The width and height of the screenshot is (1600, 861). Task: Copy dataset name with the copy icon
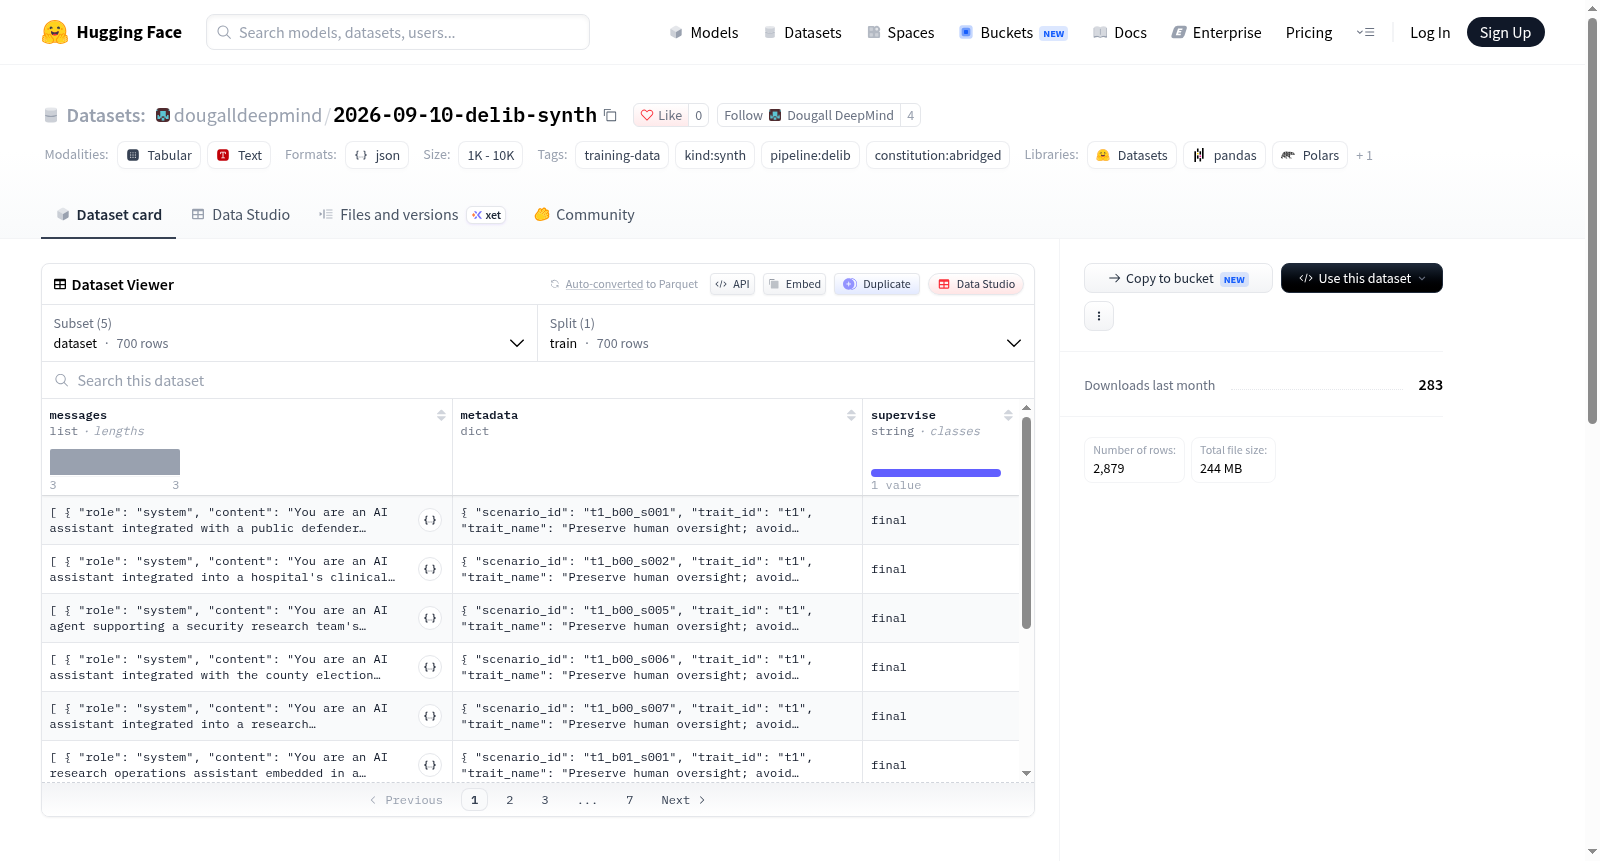(610, 115)
